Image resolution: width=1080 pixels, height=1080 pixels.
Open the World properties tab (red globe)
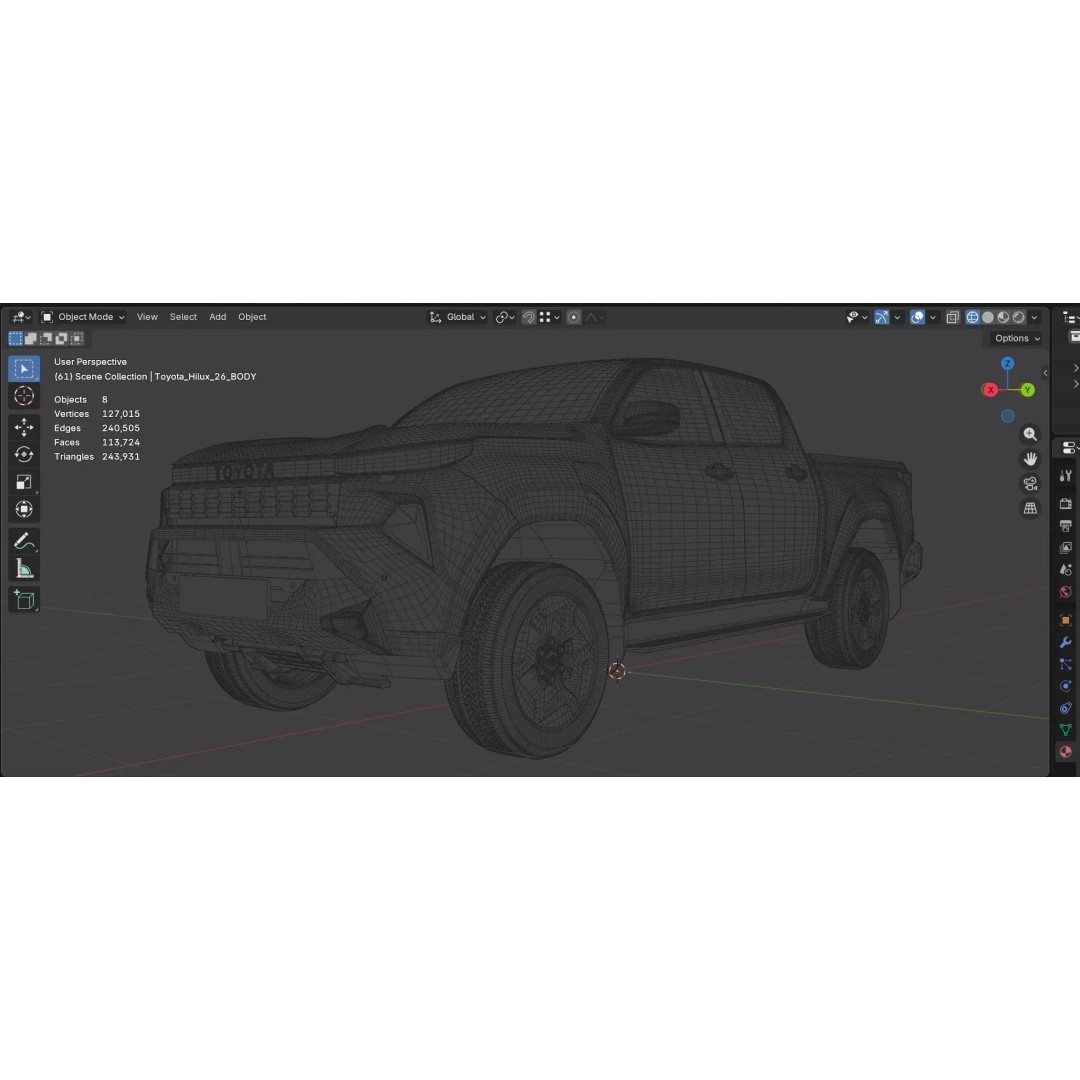[1066, 592]
